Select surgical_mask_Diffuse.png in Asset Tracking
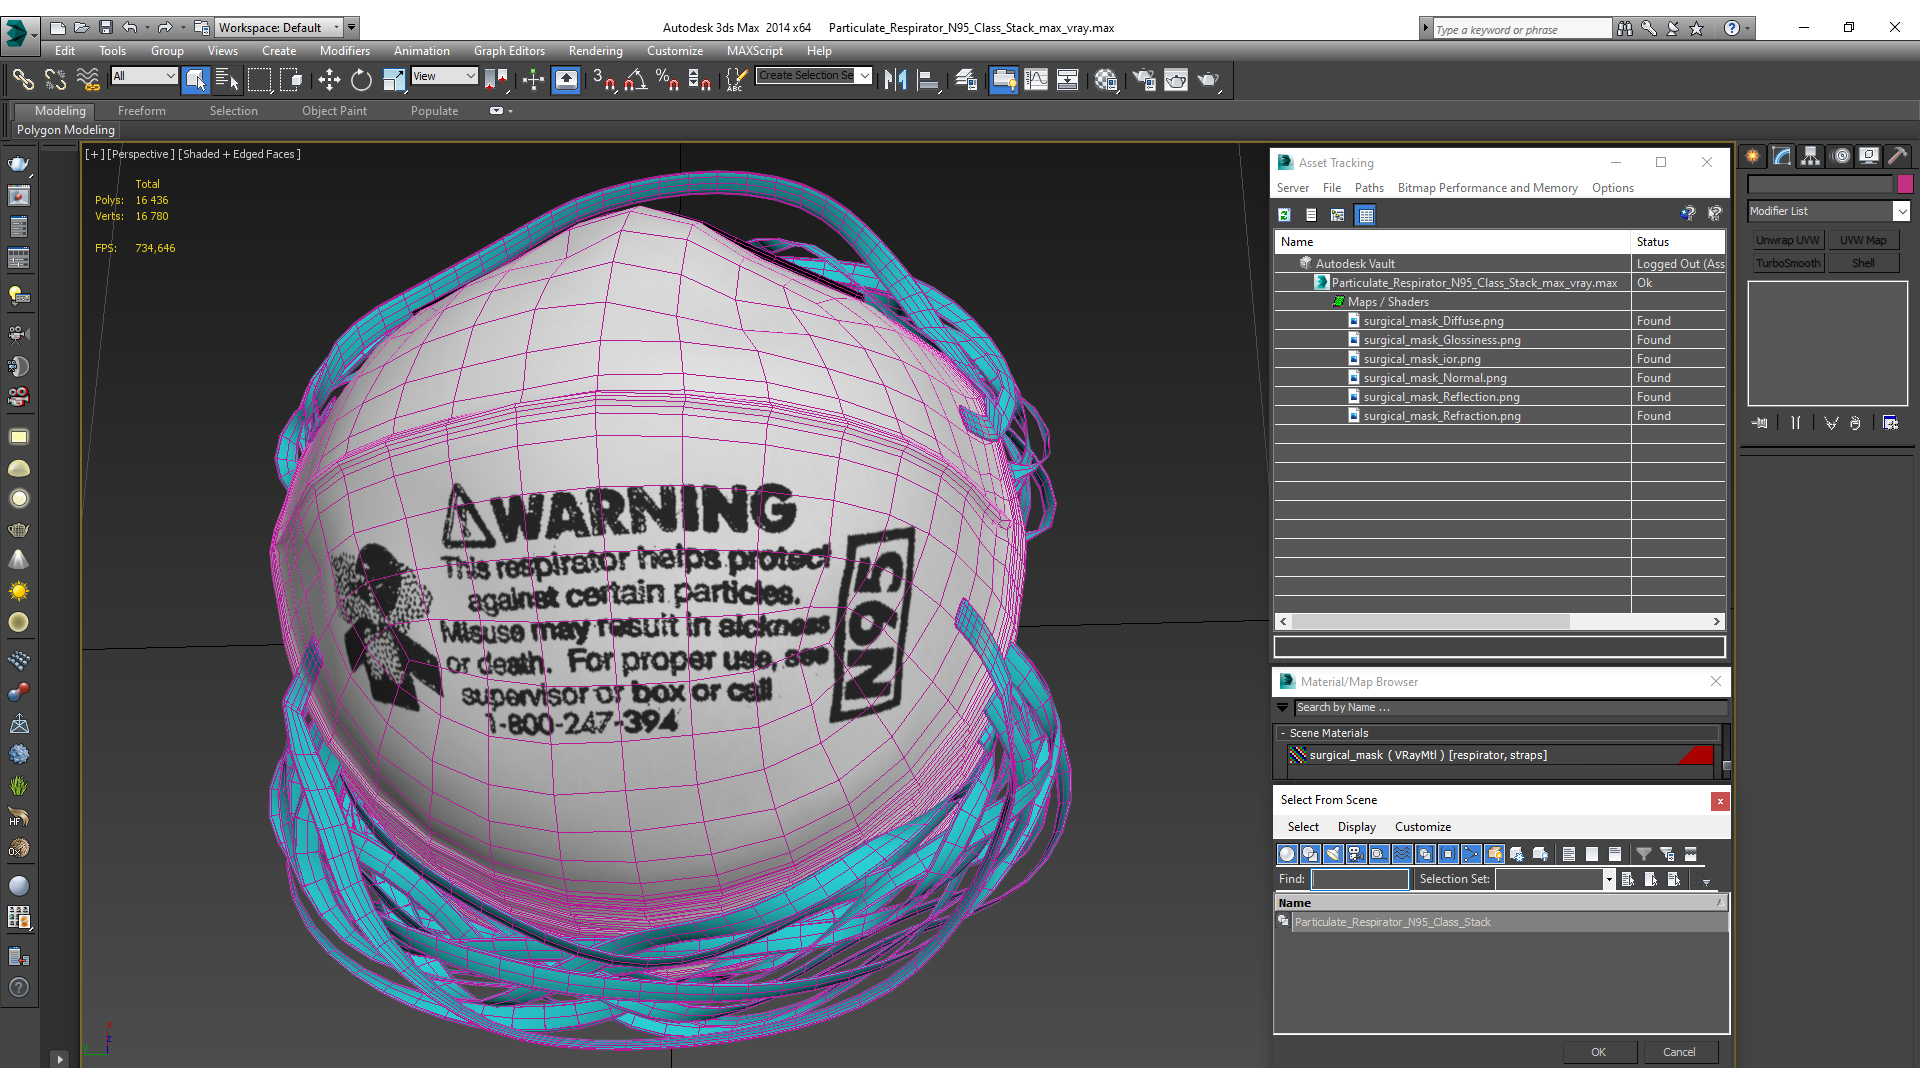This screenshot has width=1920, height=1080. 1433,321
